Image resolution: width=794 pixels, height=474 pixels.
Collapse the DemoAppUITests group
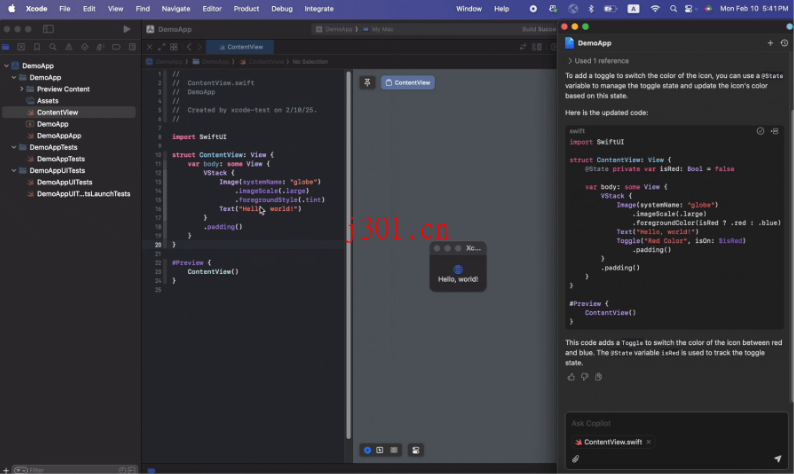coord(14,171)
